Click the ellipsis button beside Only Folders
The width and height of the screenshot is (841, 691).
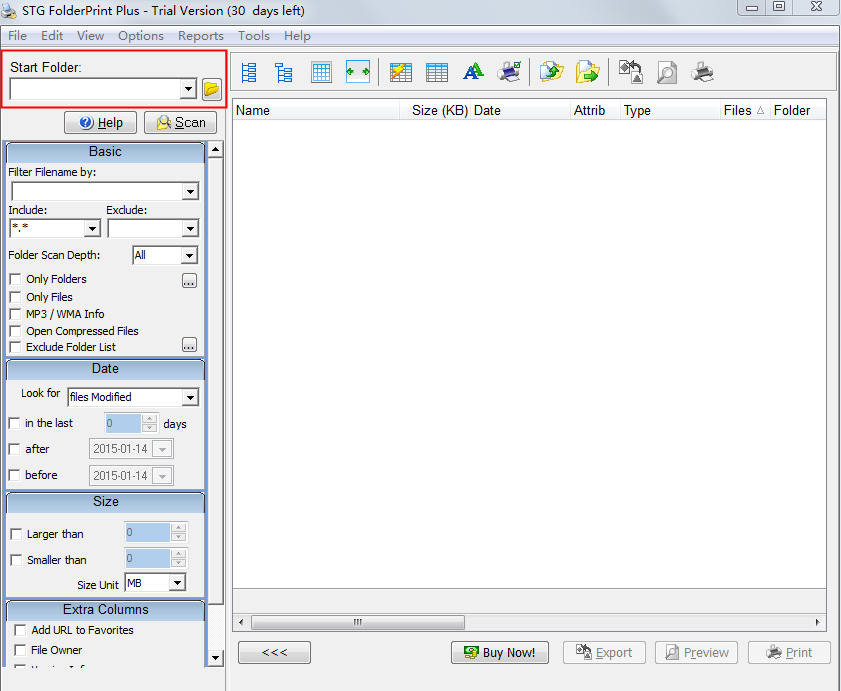(x=189, y=281)
